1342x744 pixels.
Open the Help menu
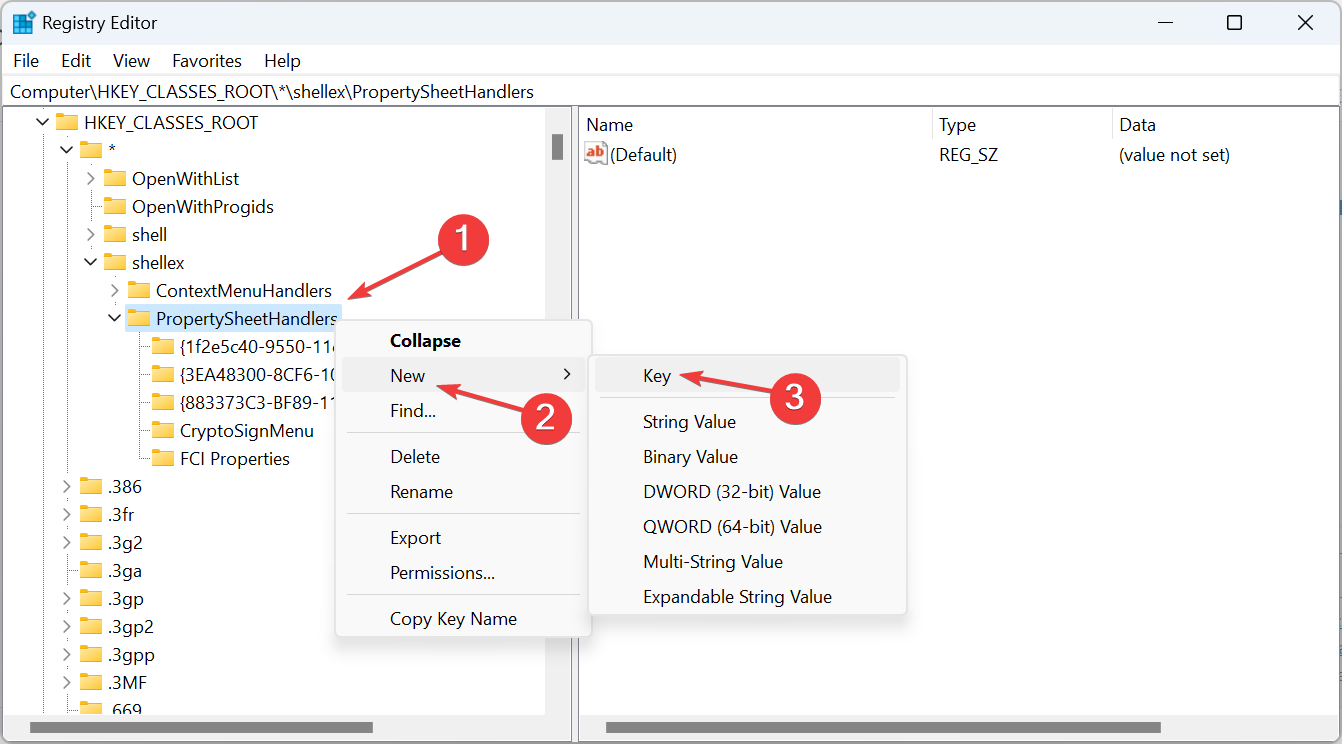point(282,61)
